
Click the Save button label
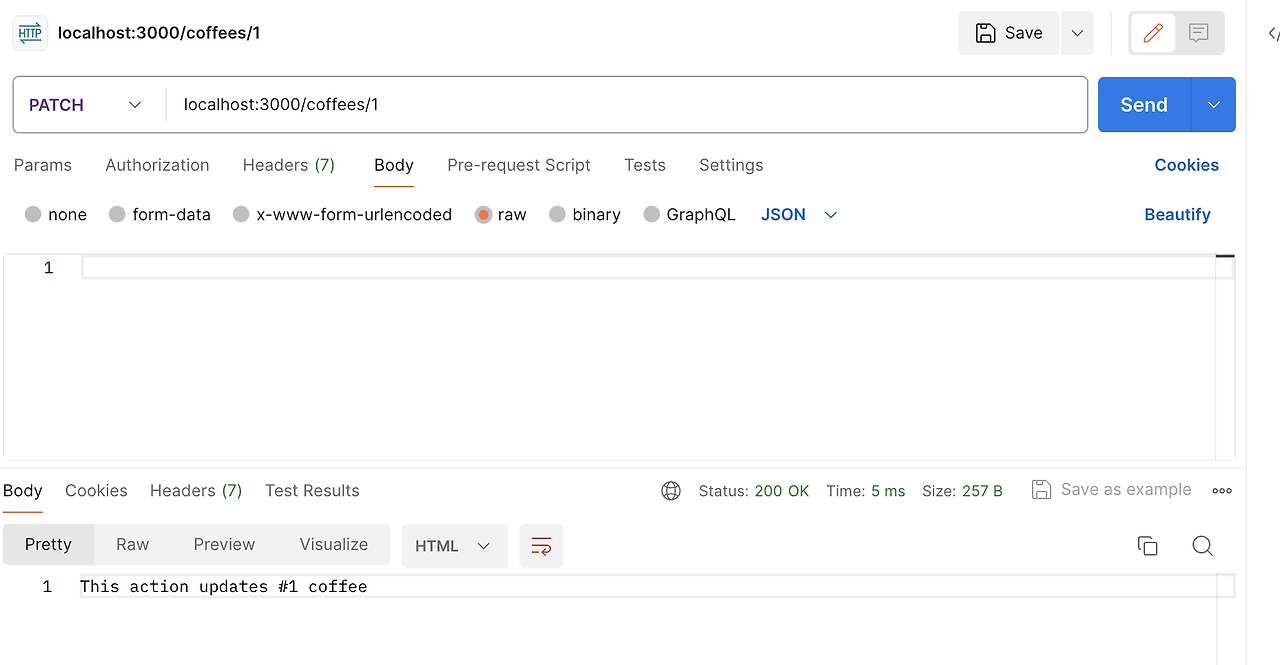1024,33
